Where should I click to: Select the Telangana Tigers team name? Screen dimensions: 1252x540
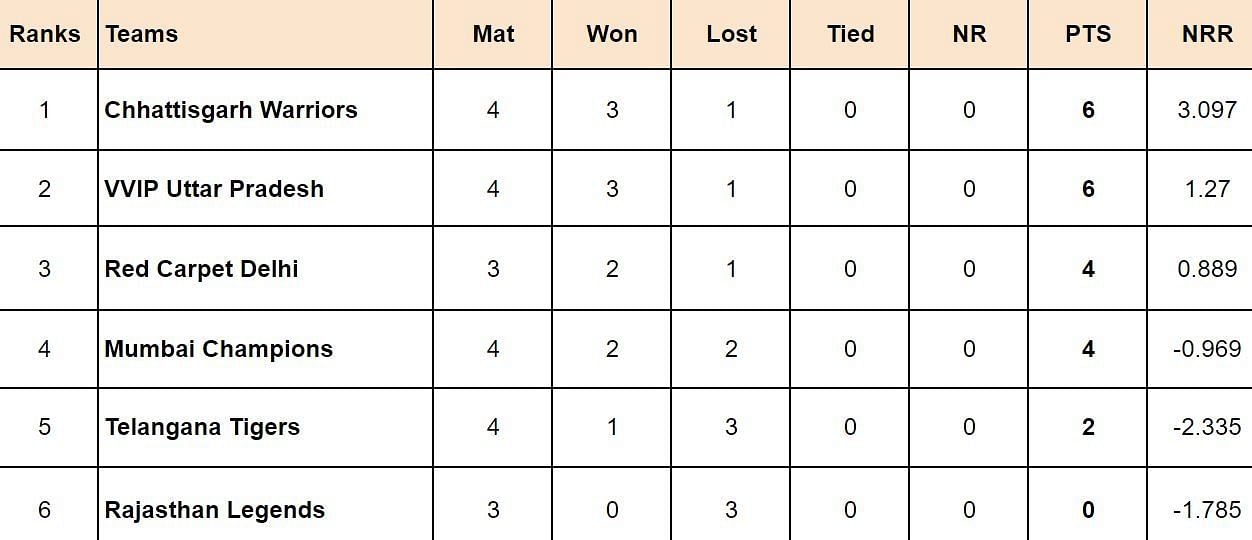tap(203, 427)
